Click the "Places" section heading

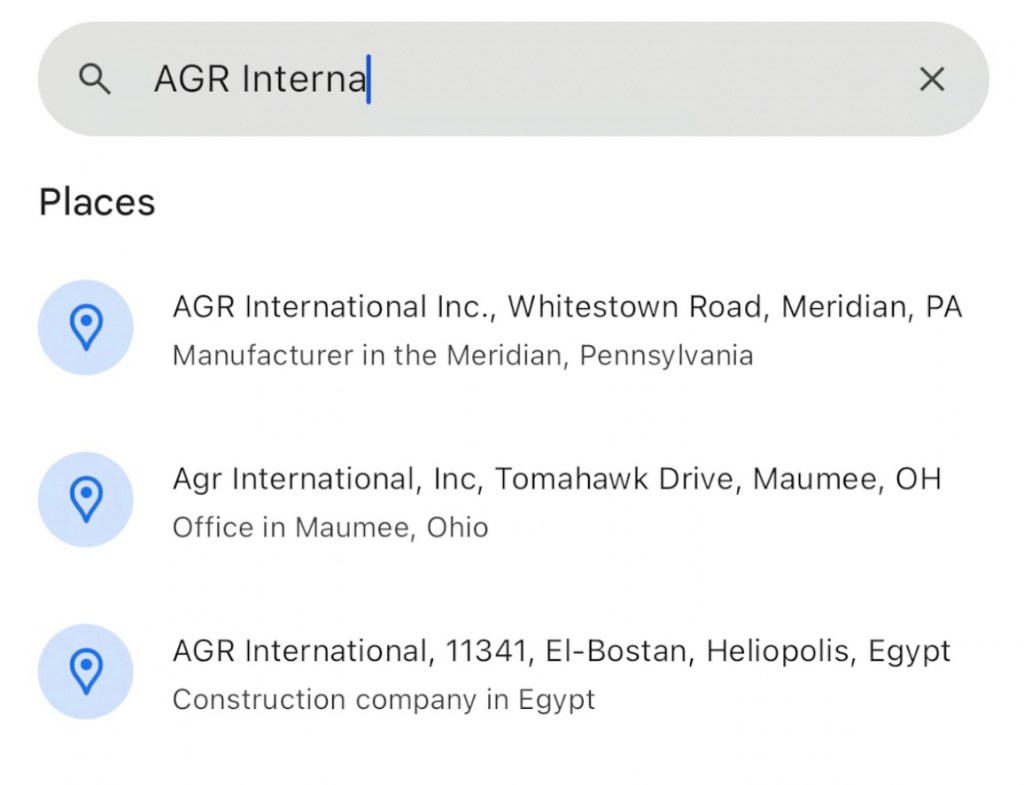point(97,202)
